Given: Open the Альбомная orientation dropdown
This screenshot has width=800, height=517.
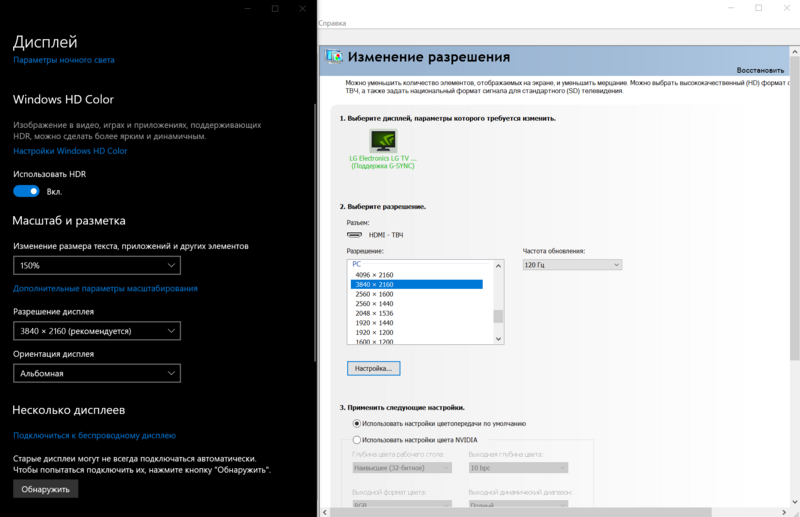Looking at the screenshot, I should (x=97, y=373).
